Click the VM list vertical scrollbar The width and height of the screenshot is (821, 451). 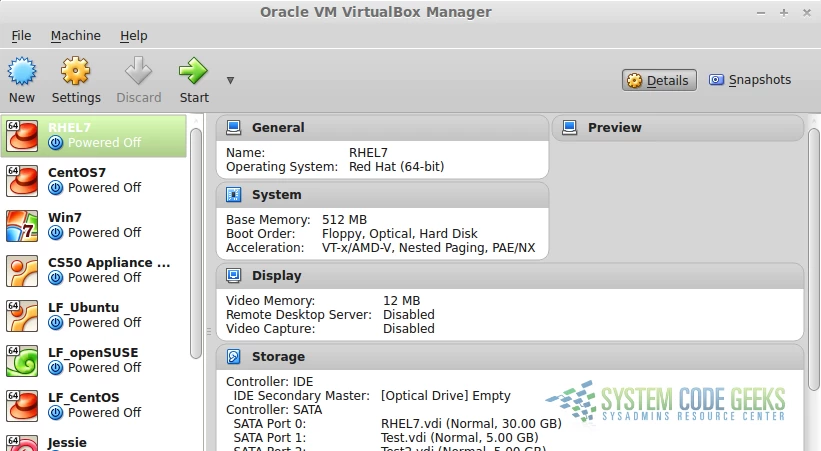click(x=196, y=240)
